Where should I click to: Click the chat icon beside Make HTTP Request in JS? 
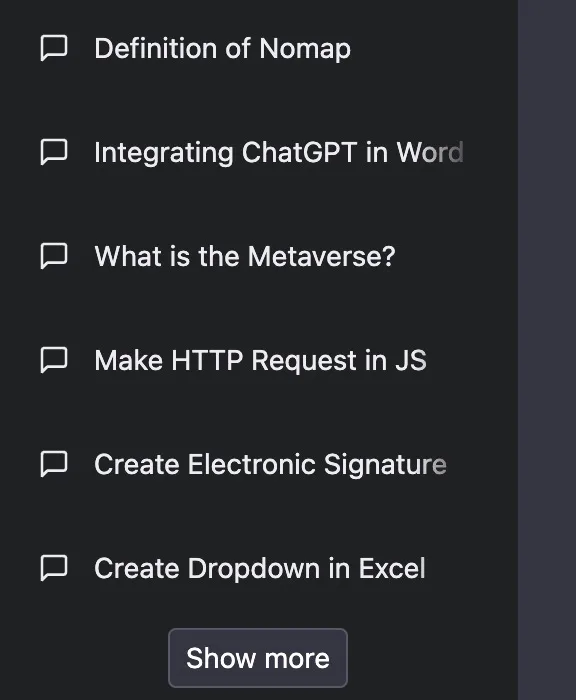[54, 360]
